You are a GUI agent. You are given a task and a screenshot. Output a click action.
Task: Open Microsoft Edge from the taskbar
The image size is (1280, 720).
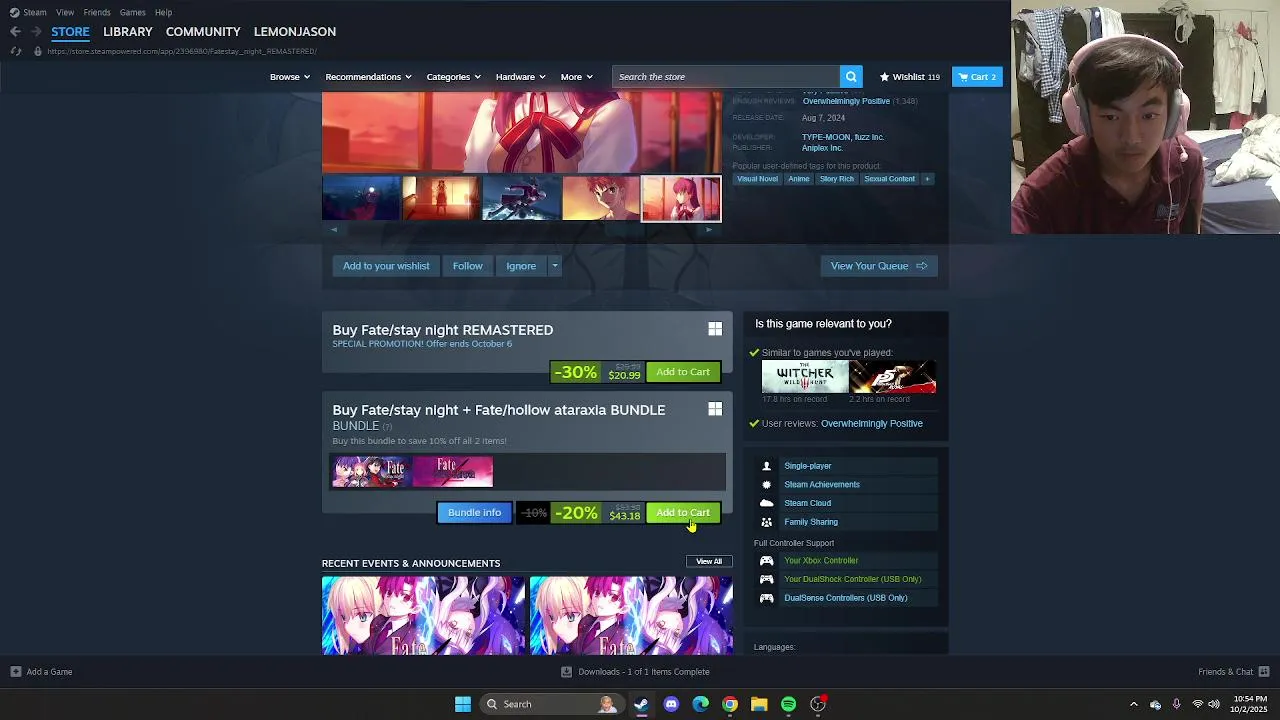[701, 704]
